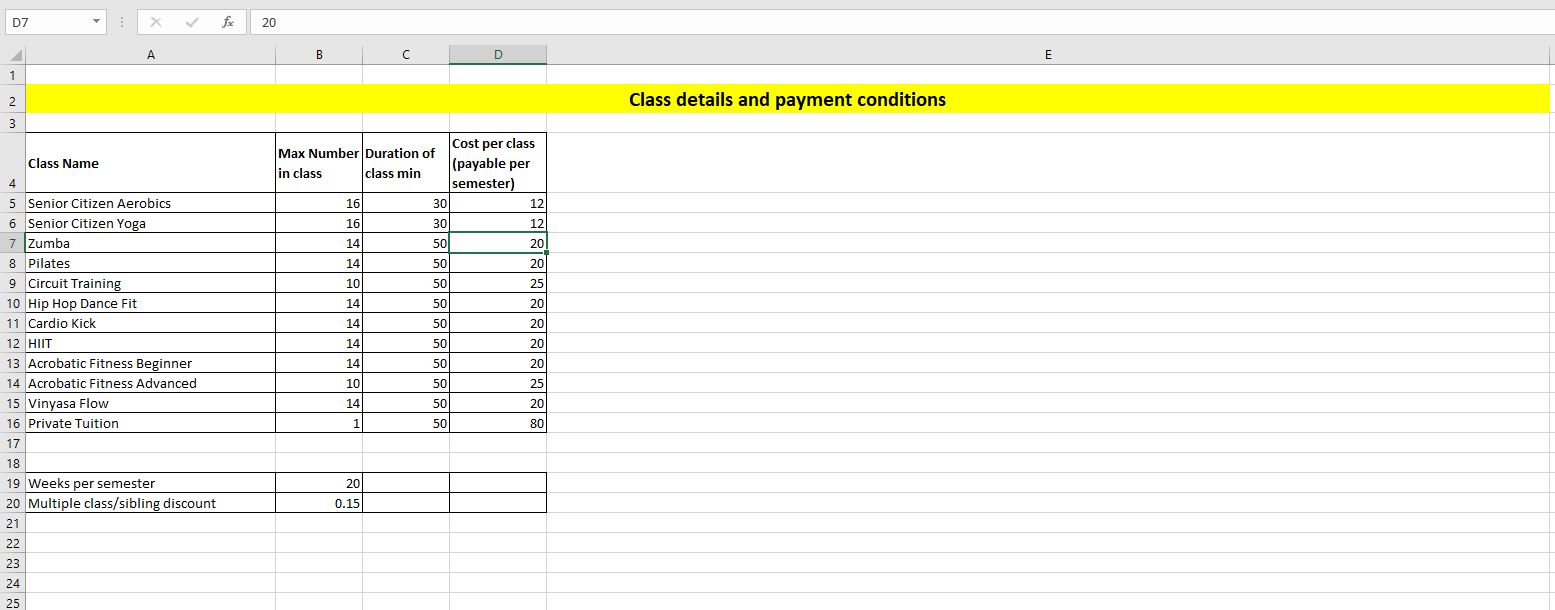Viewport: 1555px width, 610px height.
Task: Click the yellow title 'Class details and payment conditions'
Action: 787,99
